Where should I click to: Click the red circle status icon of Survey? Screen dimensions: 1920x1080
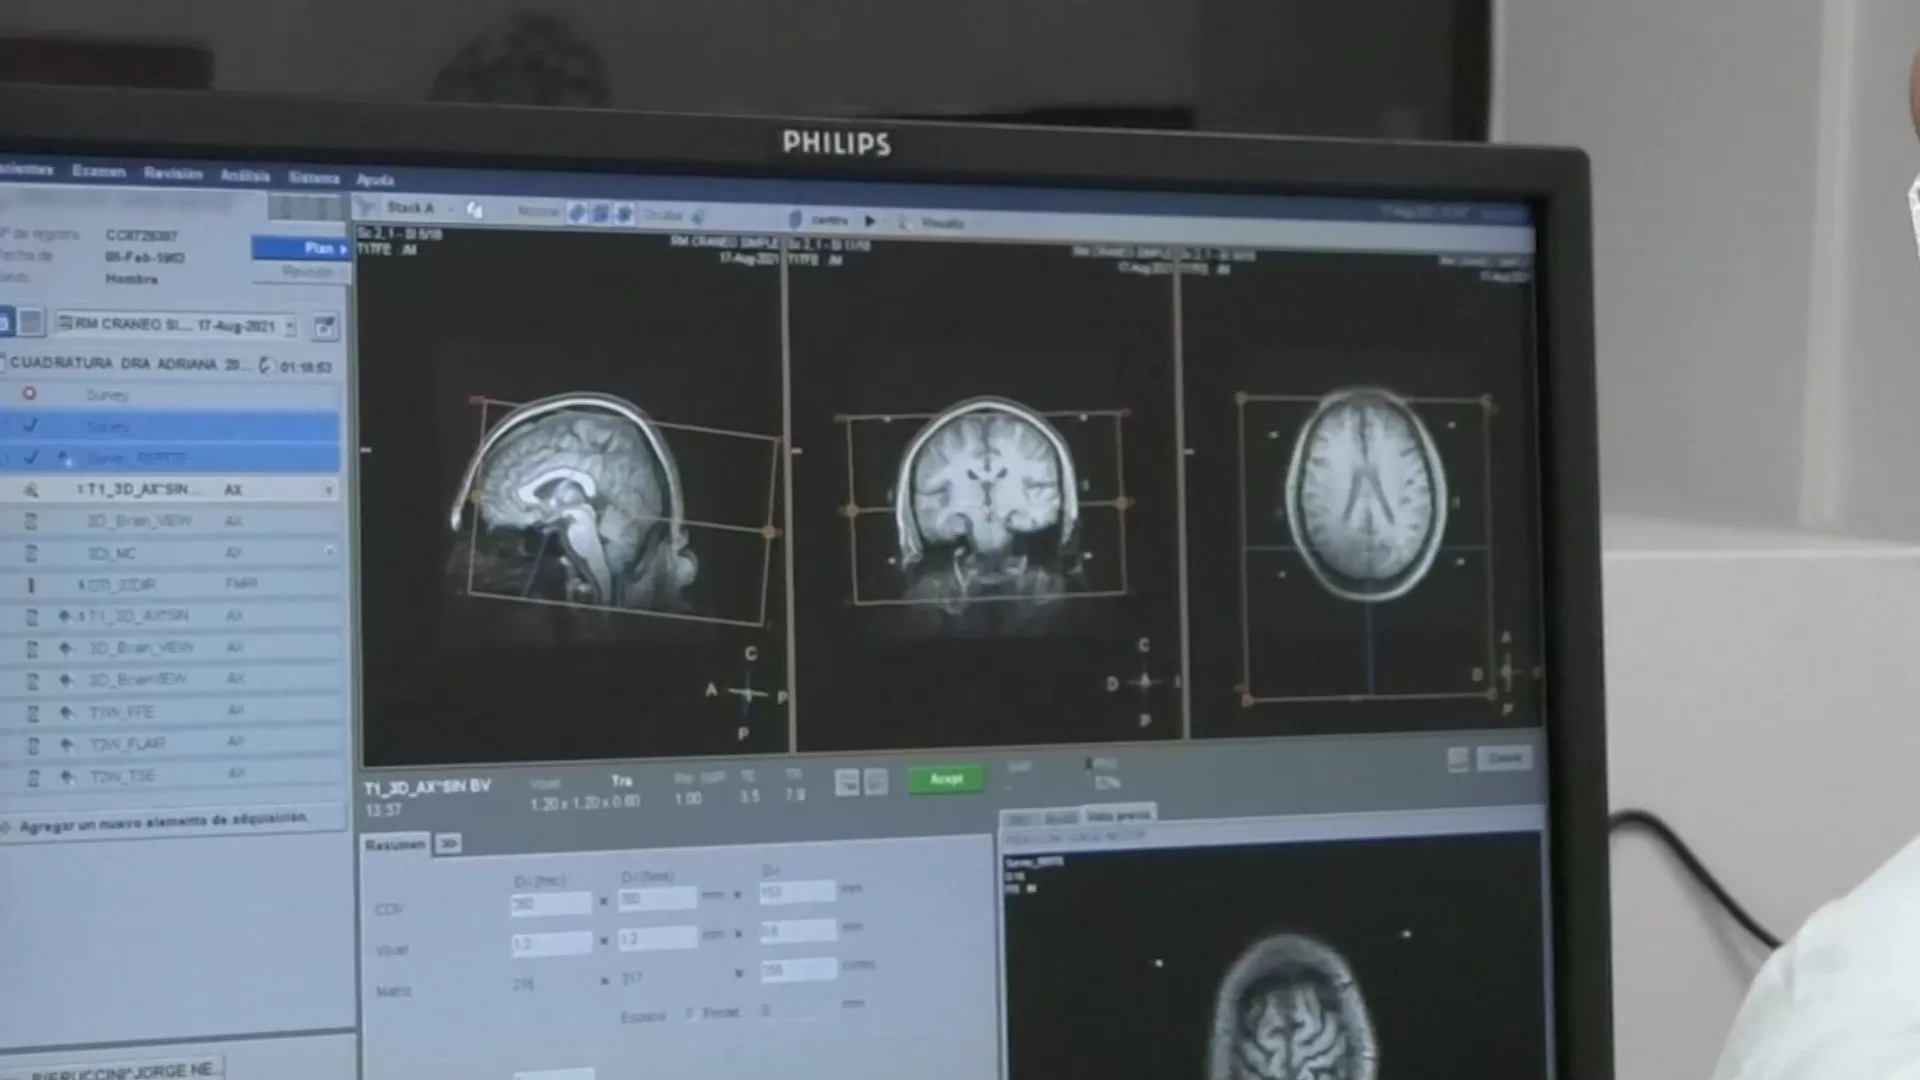point(30,394)
